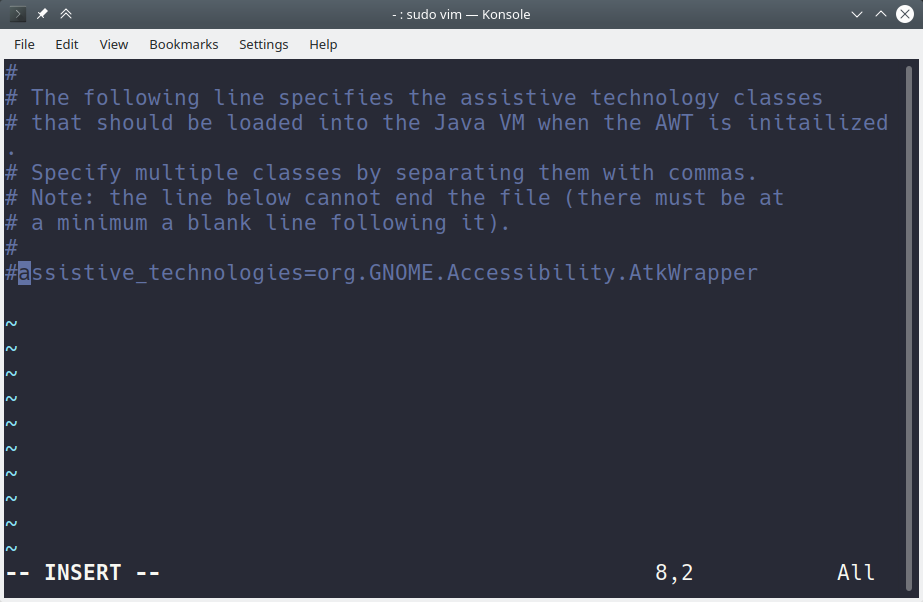Open the Help menu
Viewport: 923px width, 602px height.
[x=323, y=44]
